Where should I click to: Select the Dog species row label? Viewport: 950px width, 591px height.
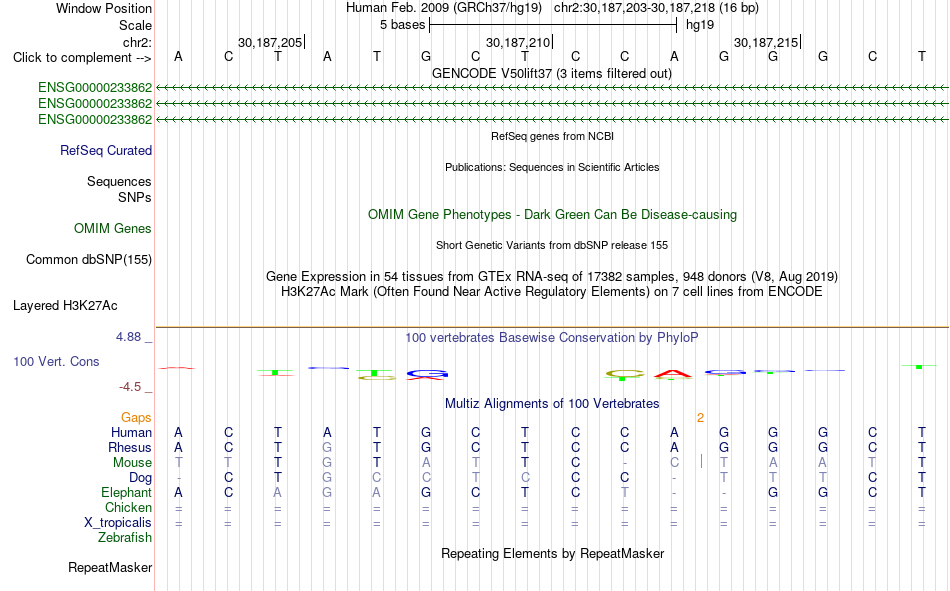[141, 478]
